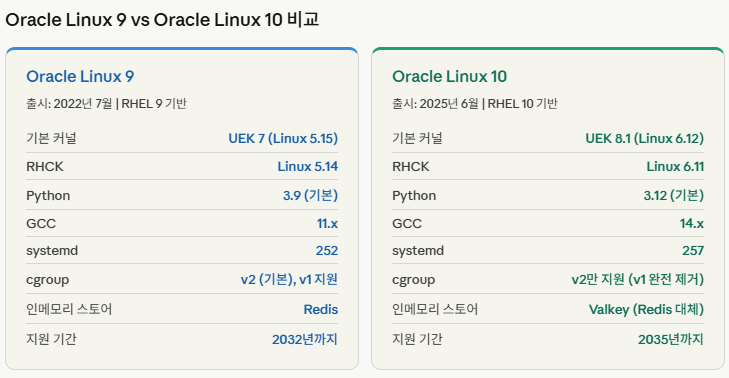729x378 pixels.
Task: Click '출시: 2025년 6월 | RHEL 10 기반' subtitle
Action: 474,103
